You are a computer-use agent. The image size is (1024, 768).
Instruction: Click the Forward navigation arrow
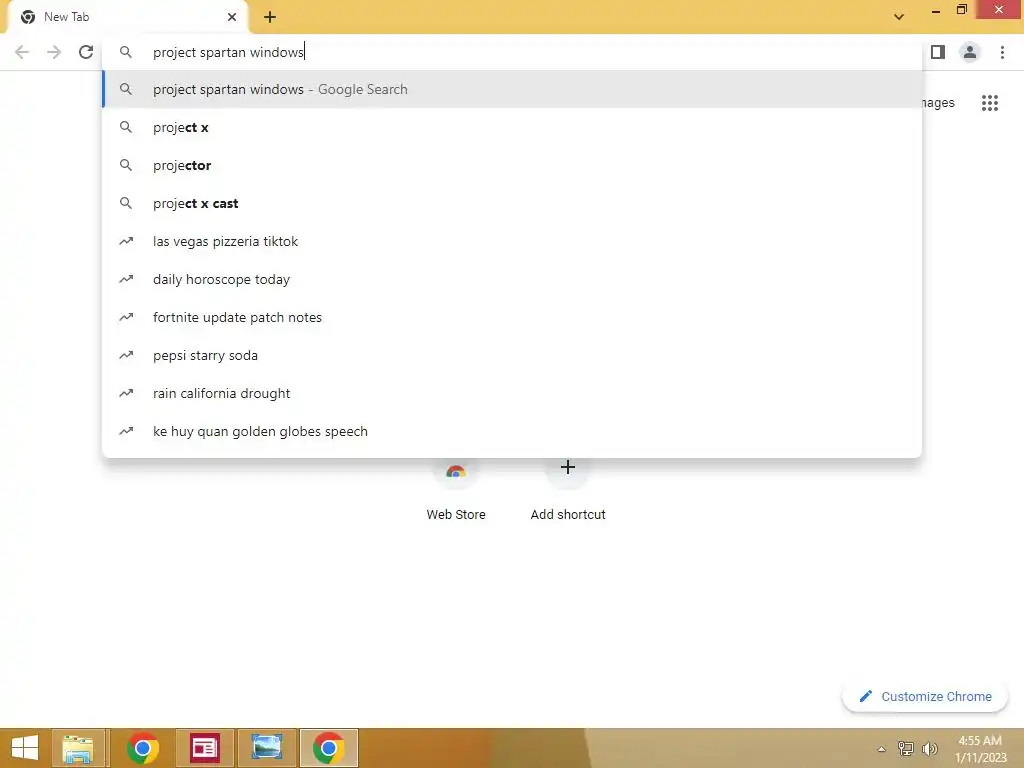[x=54, y=52]
